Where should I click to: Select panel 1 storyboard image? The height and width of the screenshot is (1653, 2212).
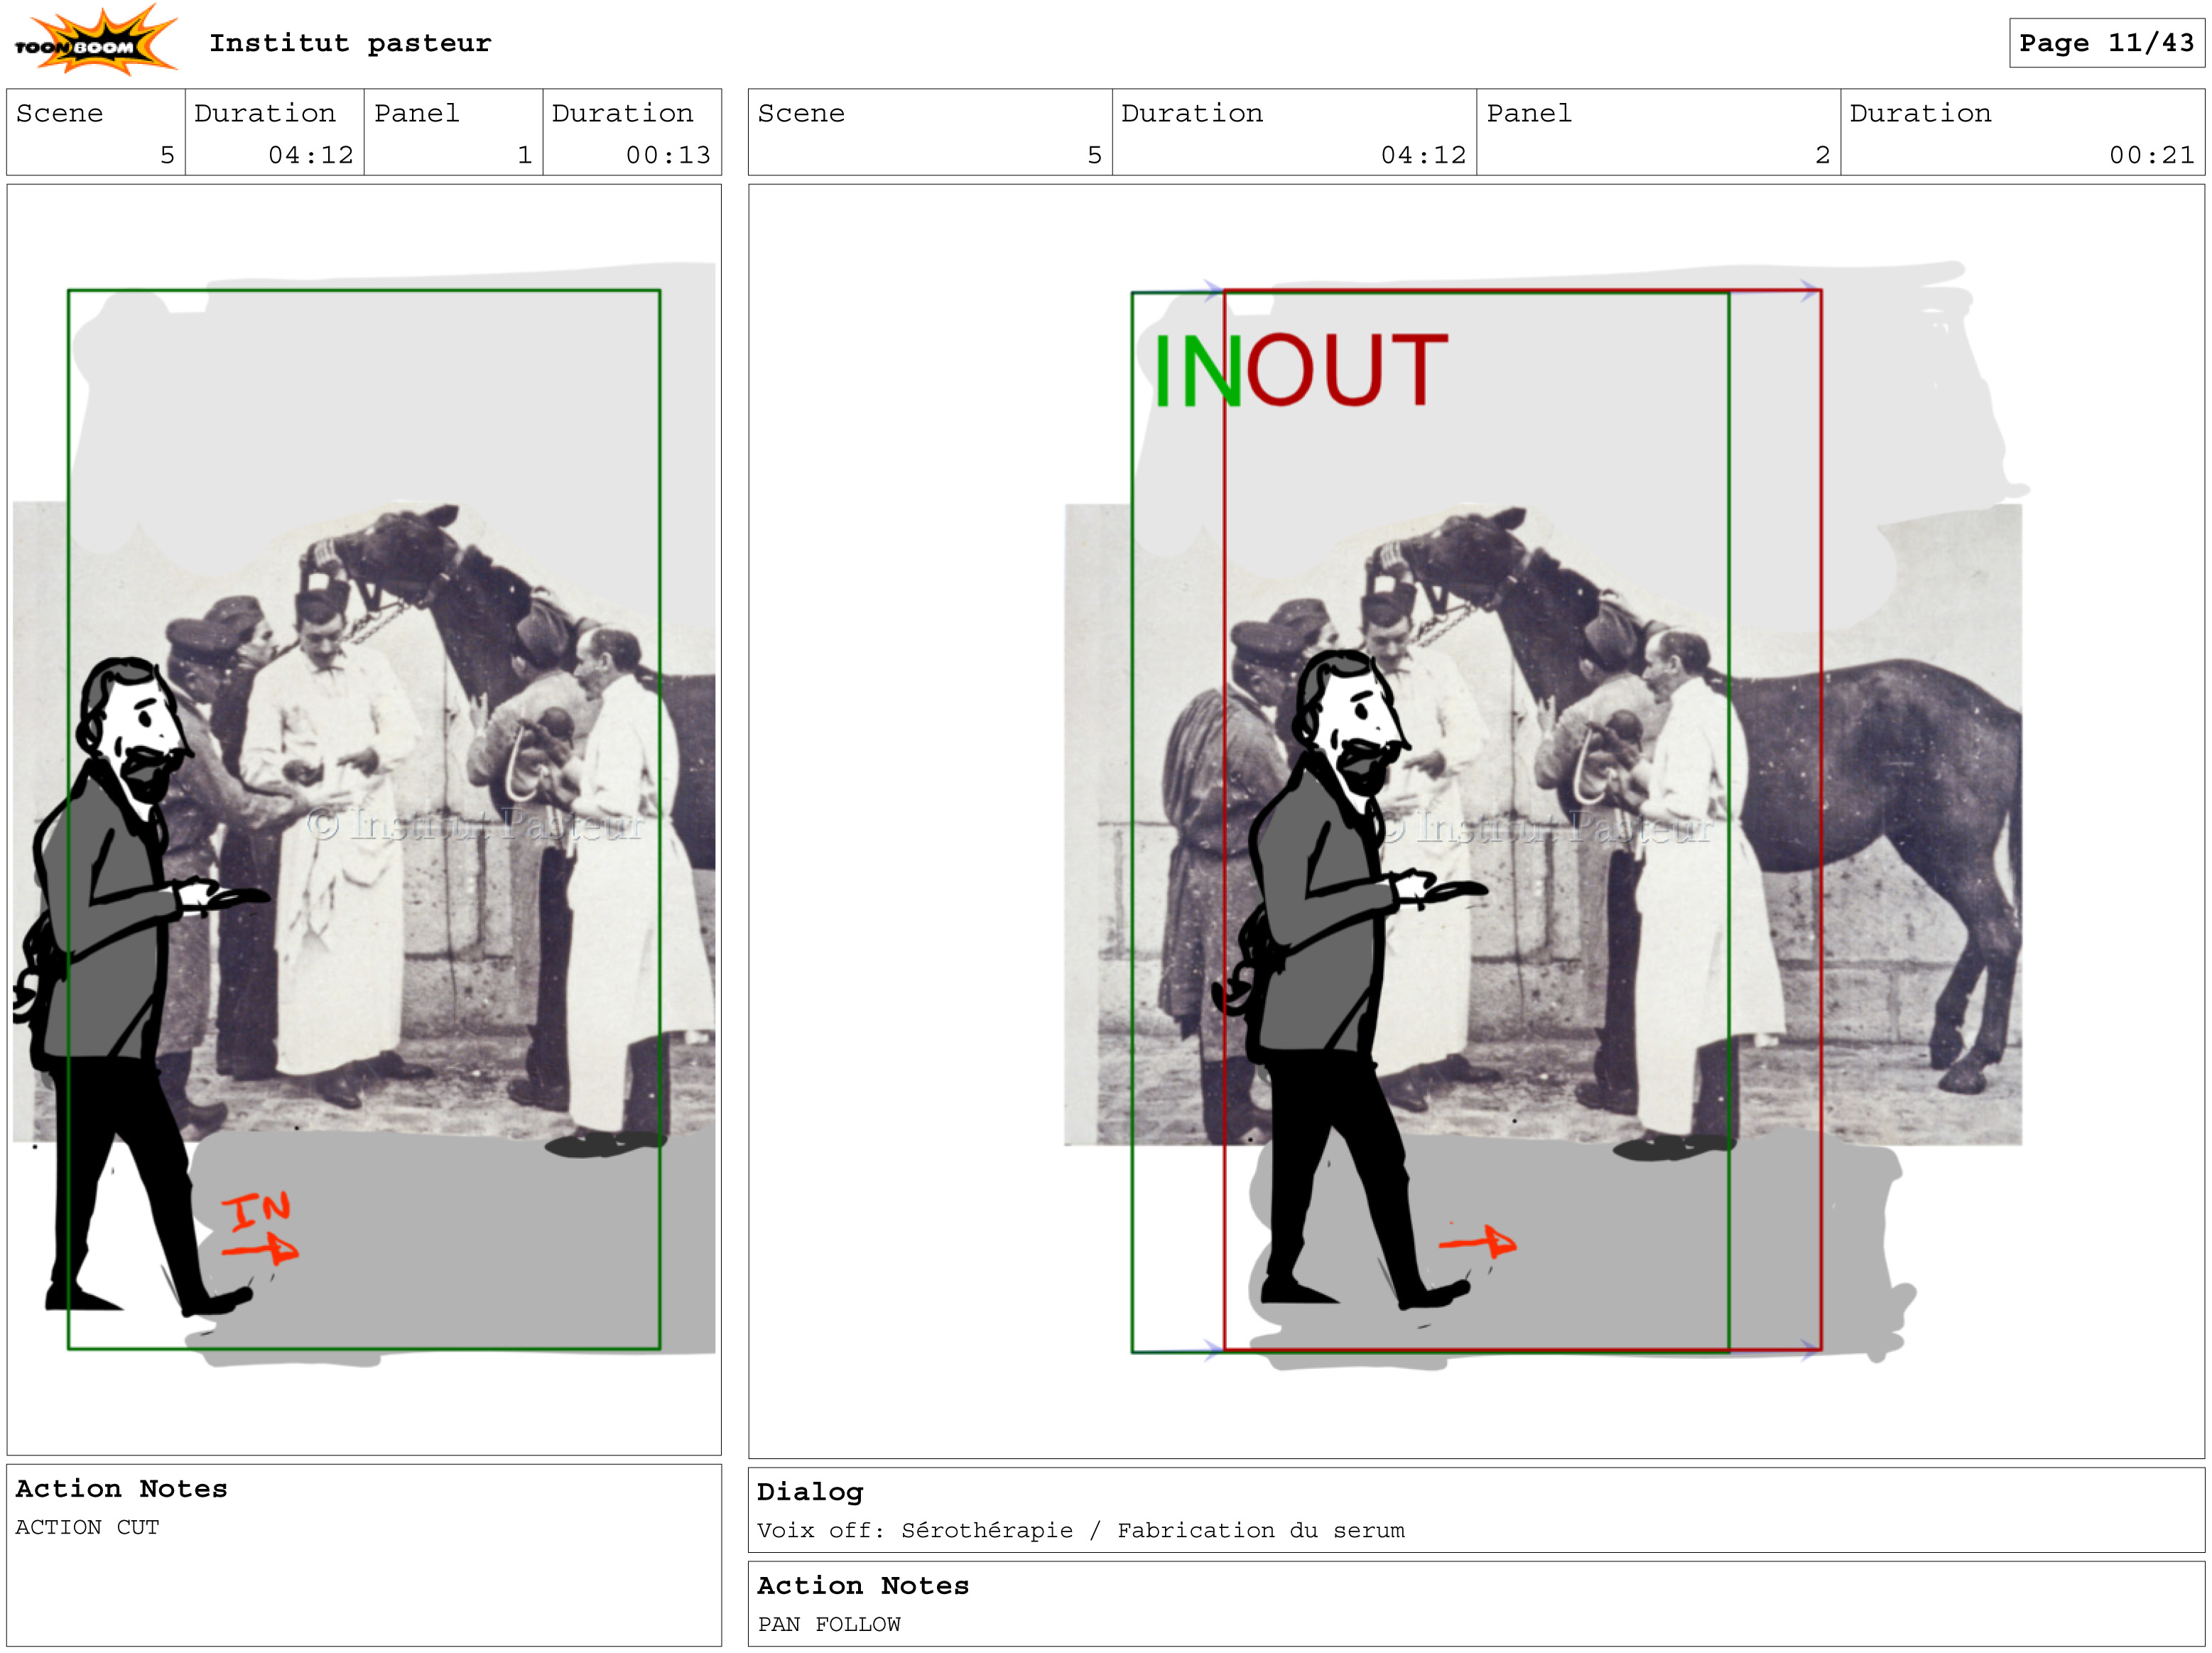point(364,818)
